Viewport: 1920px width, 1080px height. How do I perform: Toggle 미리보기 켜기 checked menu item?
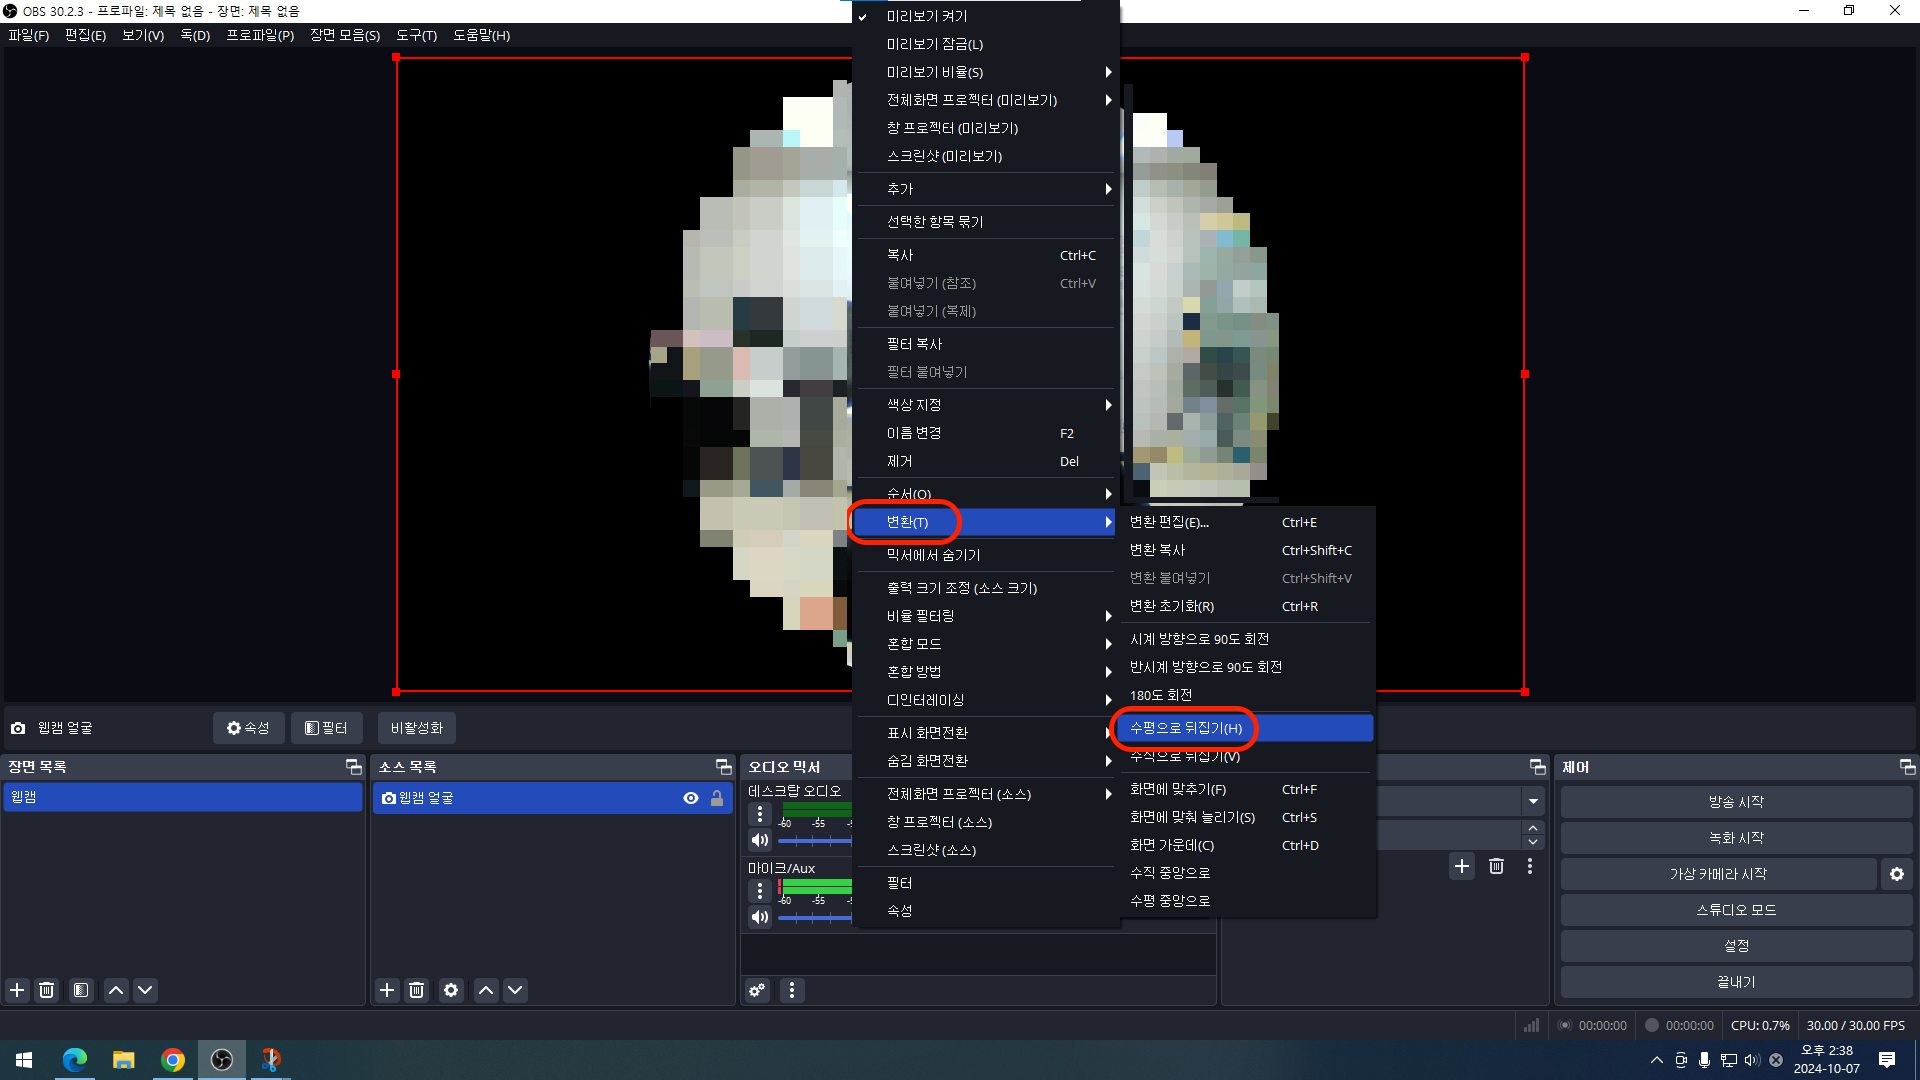926,16
